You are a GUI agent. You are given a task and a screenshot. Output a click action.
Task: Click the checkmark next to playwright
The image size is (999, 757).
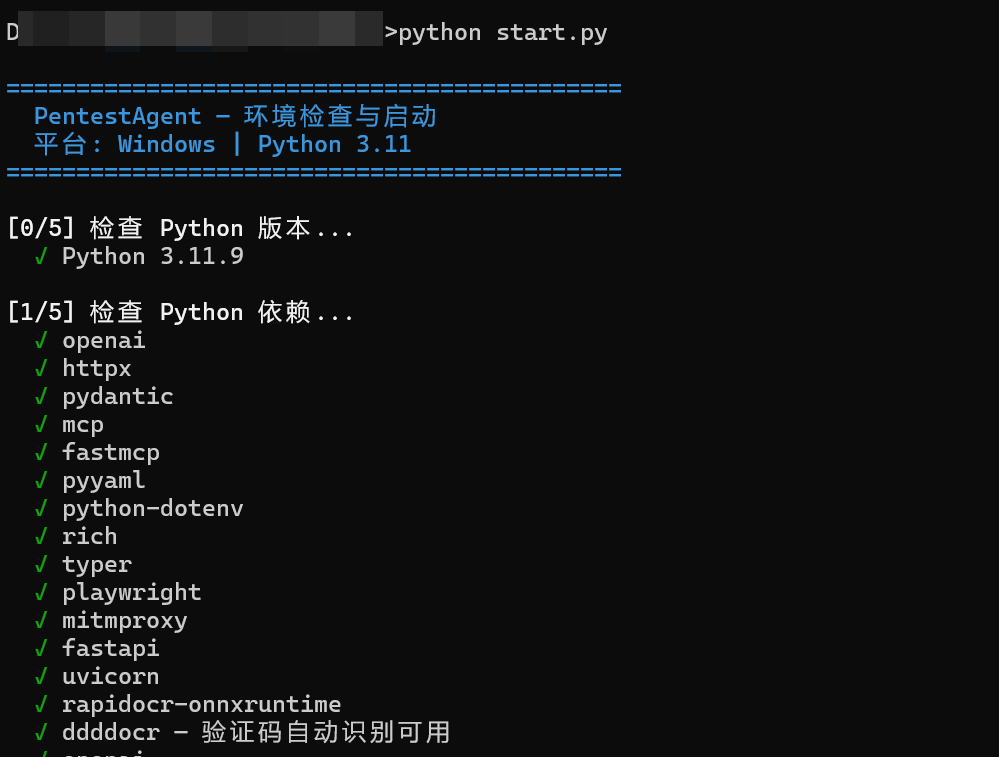pos(41,593)
